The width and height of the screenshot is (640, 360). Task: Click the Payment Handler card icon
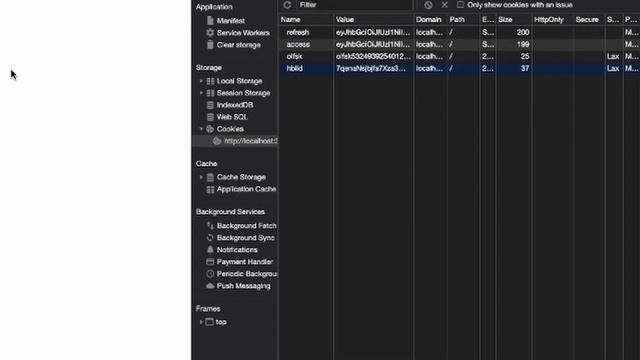pyautogui.click(x=210, y=262)
